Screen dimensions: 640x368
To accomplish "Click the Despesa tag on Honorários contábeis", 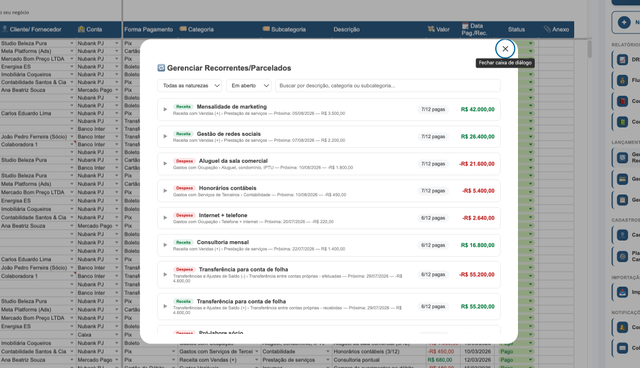I will (x=184, y=188).
